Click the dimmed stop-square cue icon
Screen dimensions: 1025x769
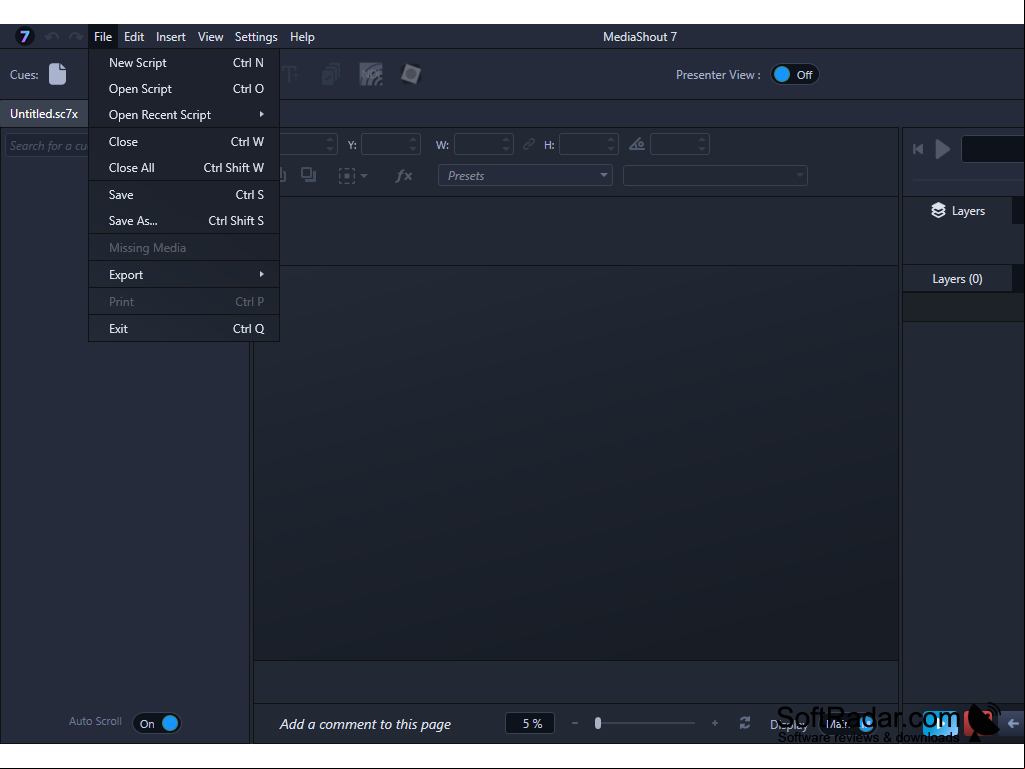pyautogui.click(x=411, y=75)
